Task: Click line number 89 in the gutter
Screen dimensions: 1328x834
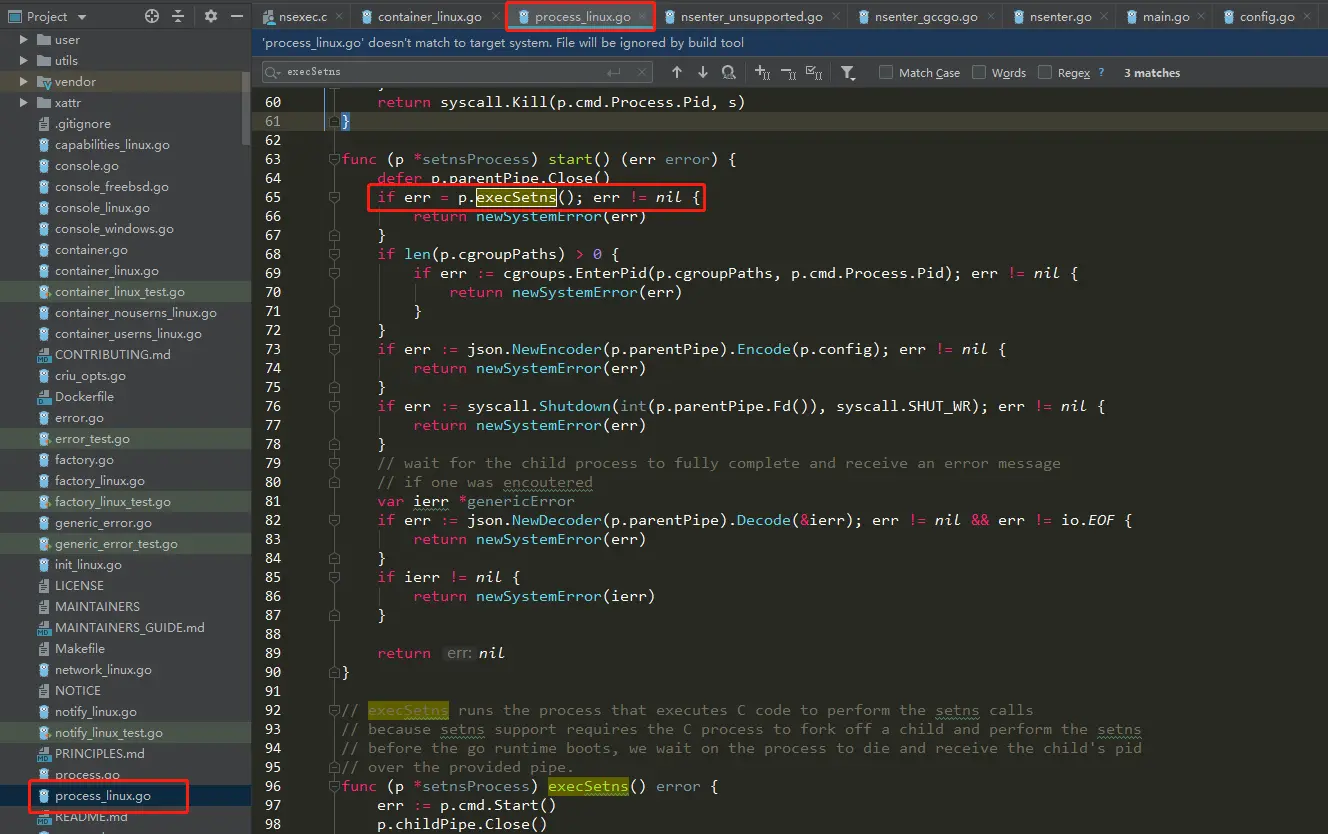Action: pyautogui.click(x=272, y=653)
